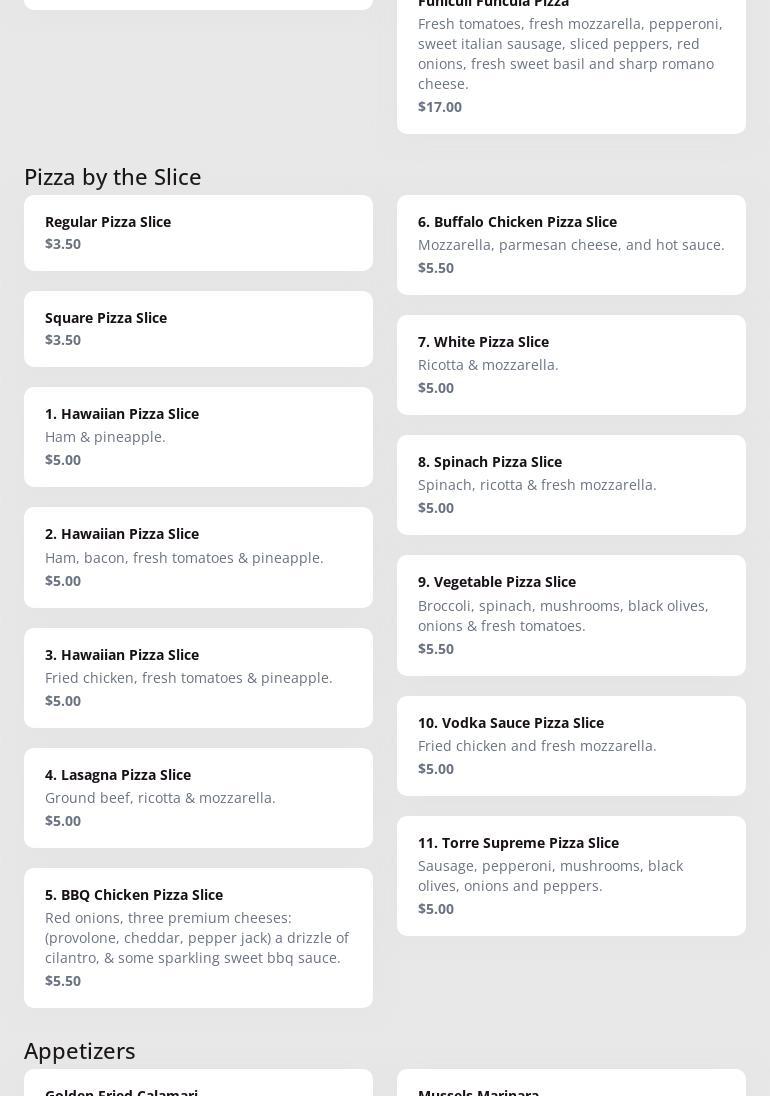Click the 9. Vegetable Pizza Slice title
This screenshot has width=770, height=1096.
point(497,581)
